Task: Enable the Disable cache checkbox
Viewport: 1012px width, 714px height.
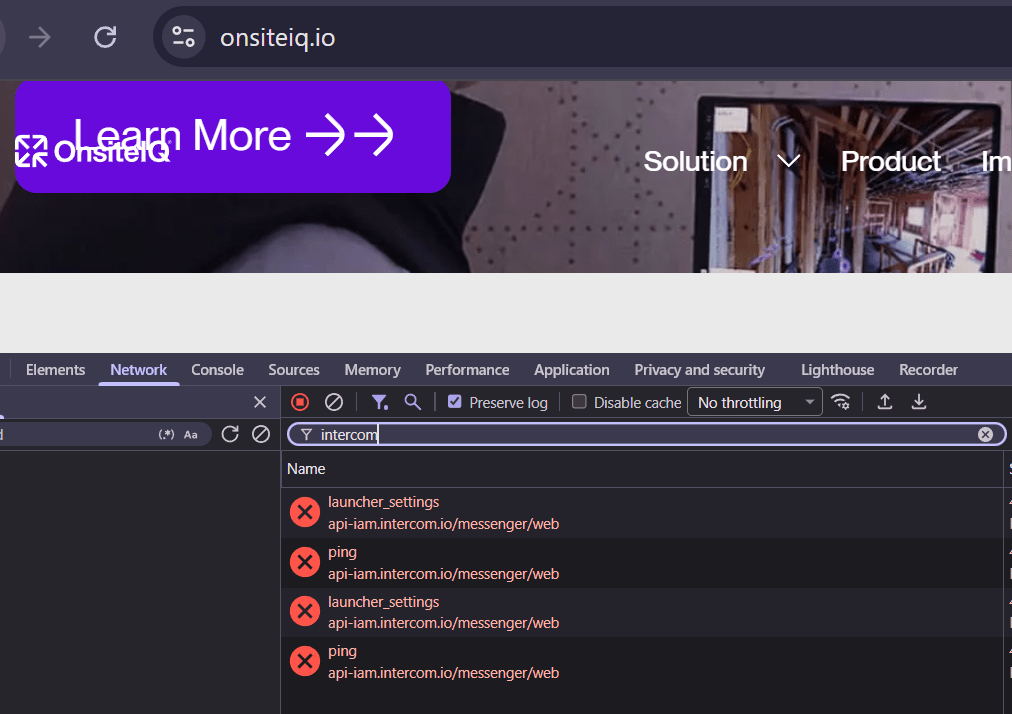Action: pyautogui.click(x=579, y=402)
